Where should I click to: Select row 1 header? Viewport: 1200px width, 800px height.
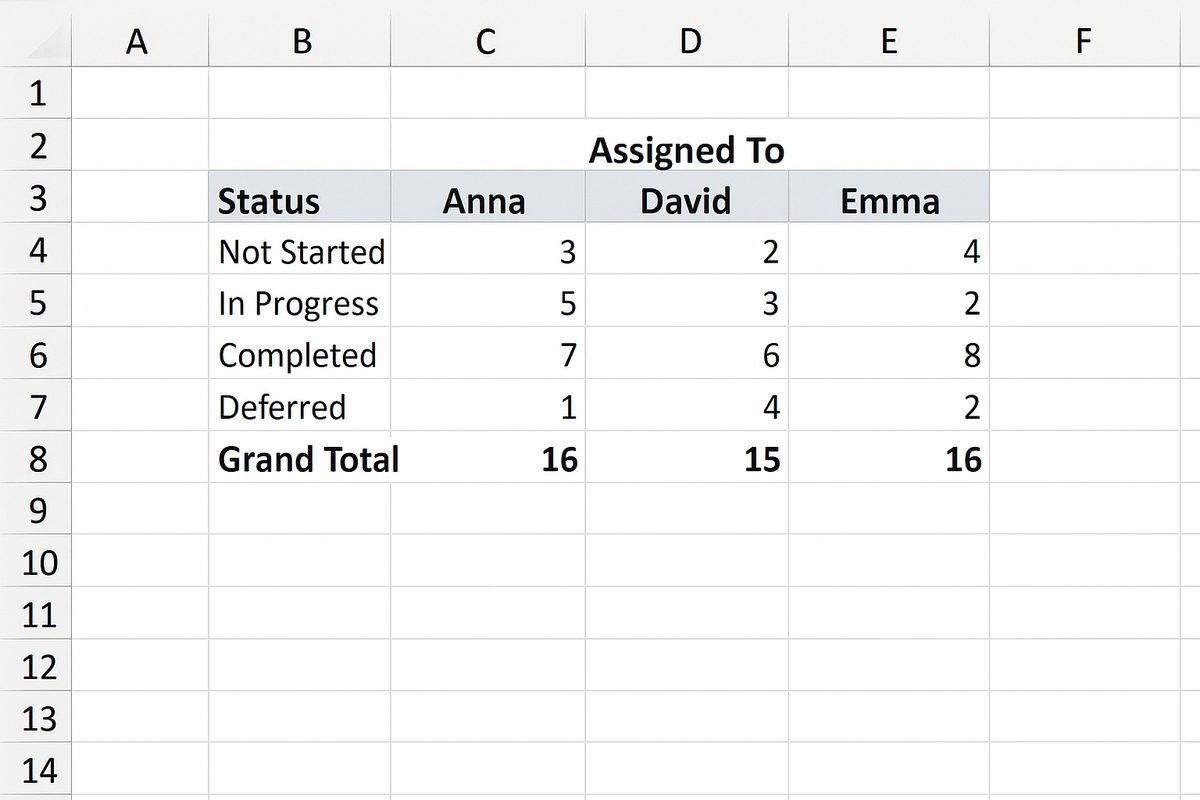click(36, 93)
